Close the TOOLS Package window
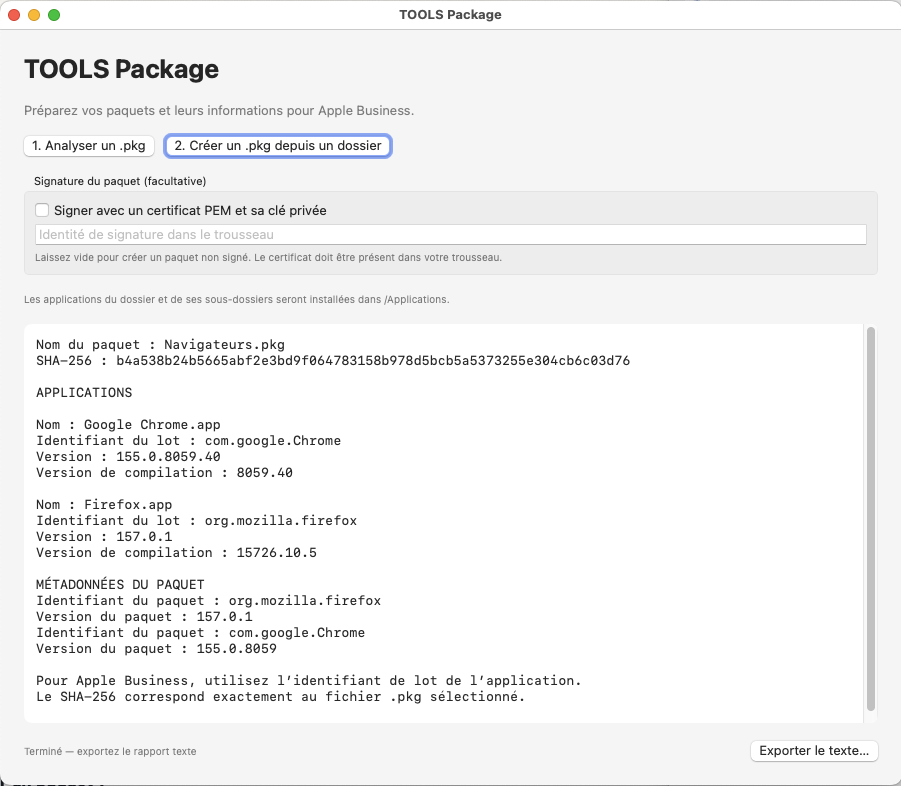The height and width of the screenshot is (786, 901). [x=14, y=15]
